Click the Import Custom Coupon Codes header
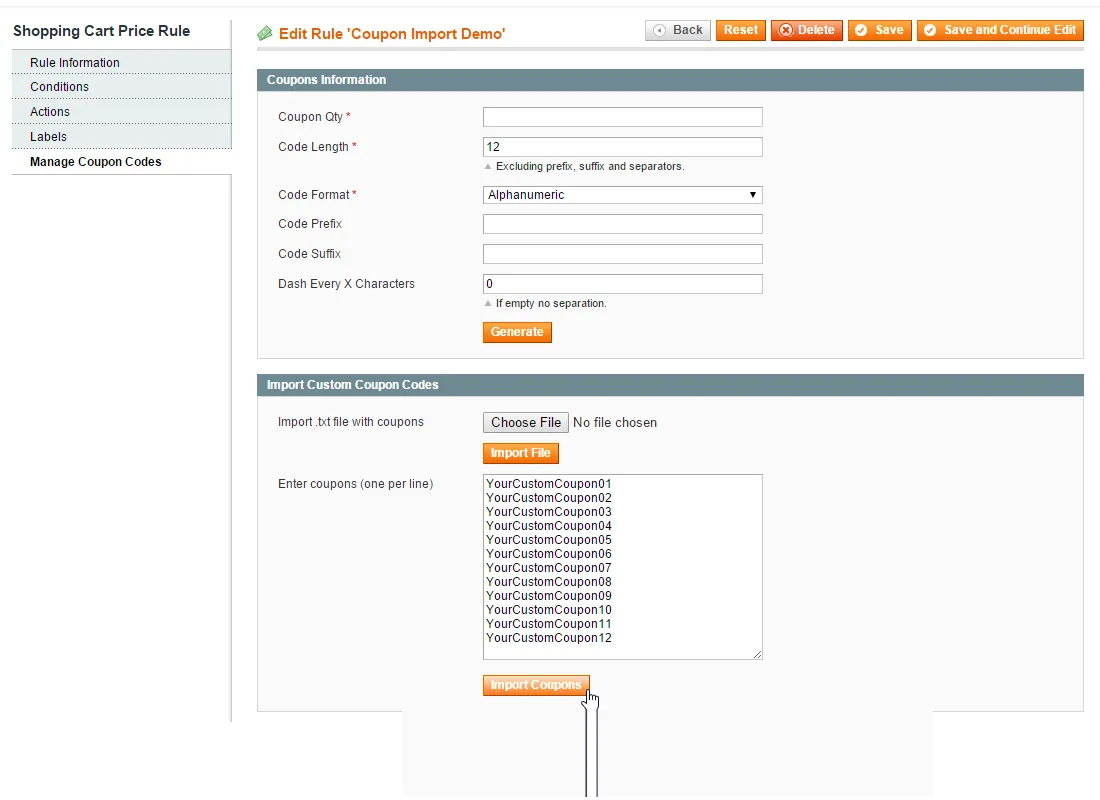The width and height of the screenshot is (1100, 800). click(670, 385)
